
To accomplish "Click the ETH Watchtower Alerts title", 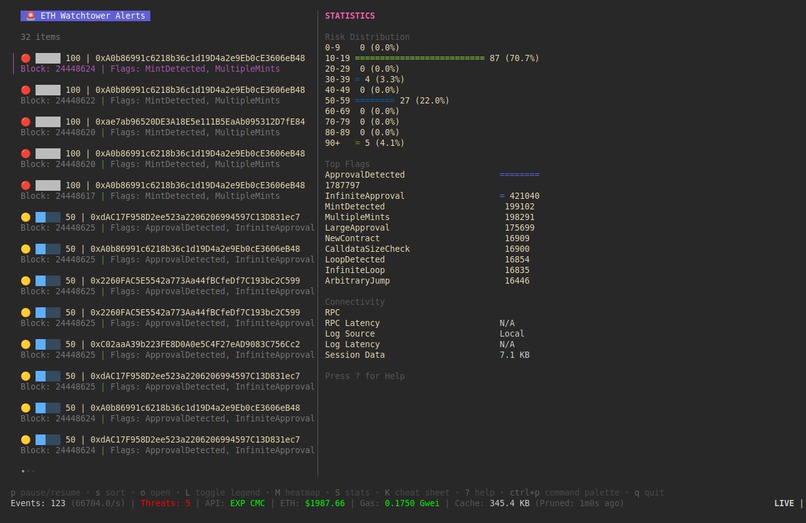I will (x=85, y=16).
